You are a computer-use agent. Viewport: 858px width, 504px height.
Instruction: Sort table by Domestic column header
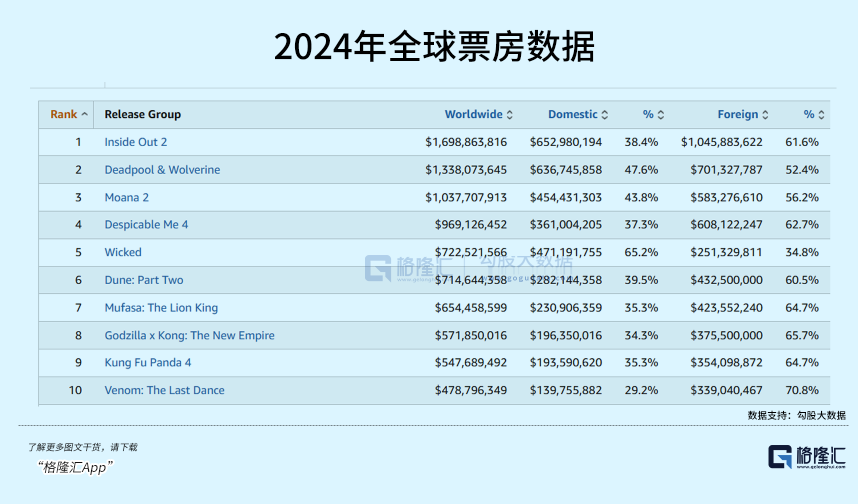pos(572,115)
